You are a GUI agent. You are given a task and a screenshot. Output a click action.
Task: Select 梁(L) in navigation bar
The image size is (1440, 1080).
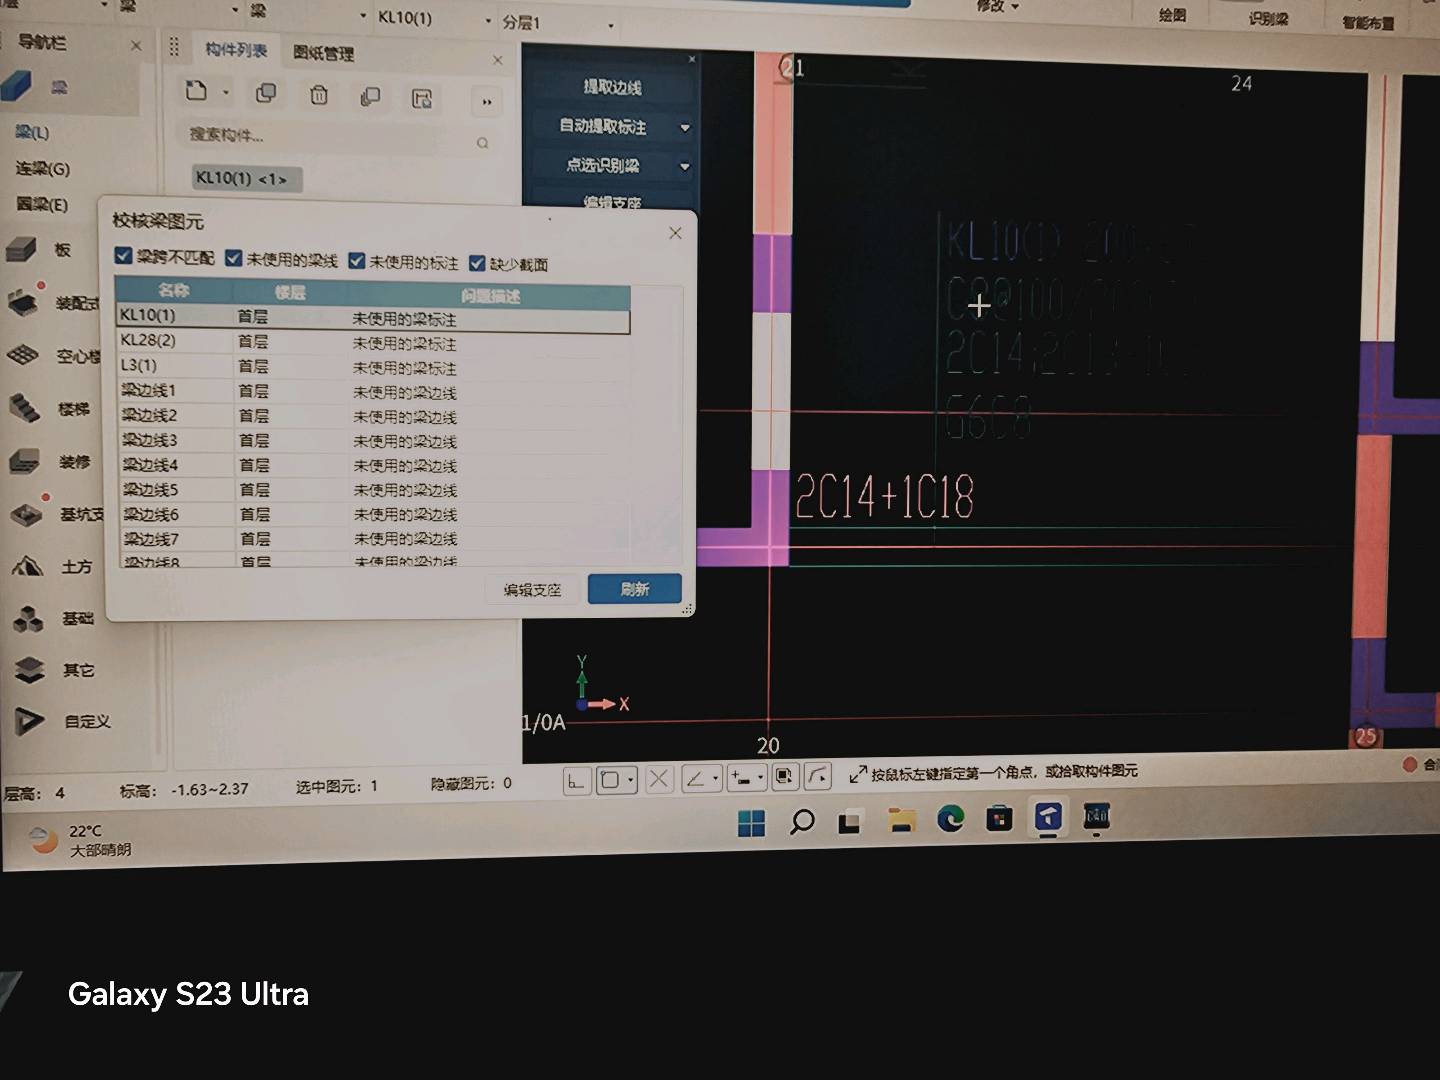pos(32,132)
